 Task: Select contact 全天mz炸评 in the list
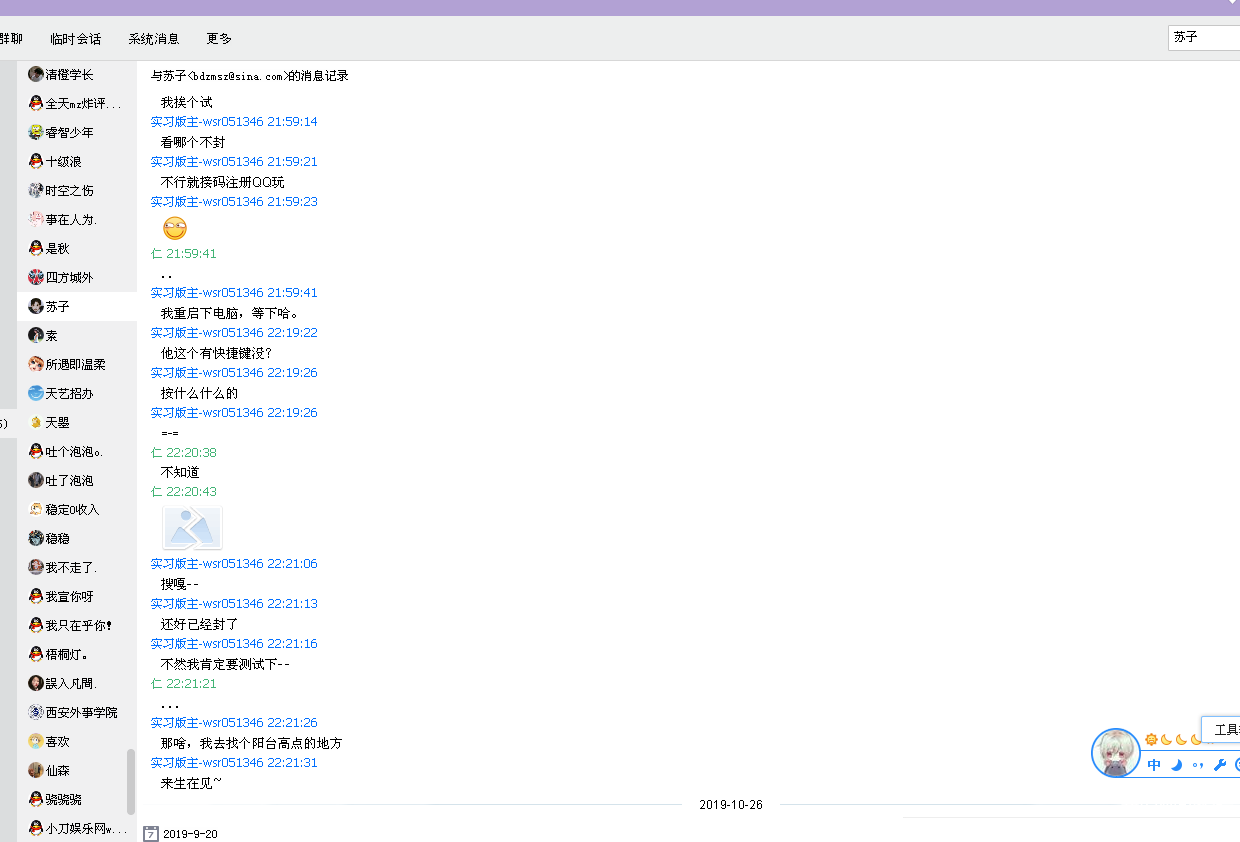[77, 103]
